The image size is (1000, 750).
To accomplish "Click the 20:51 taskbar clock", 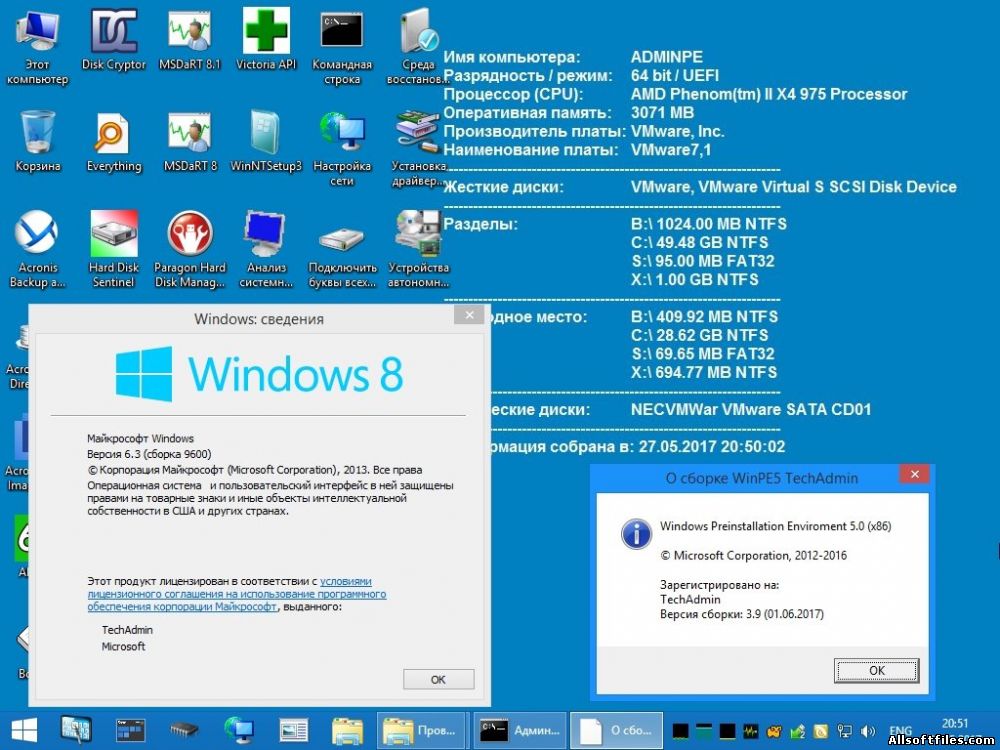I will (x=955, y=724).
